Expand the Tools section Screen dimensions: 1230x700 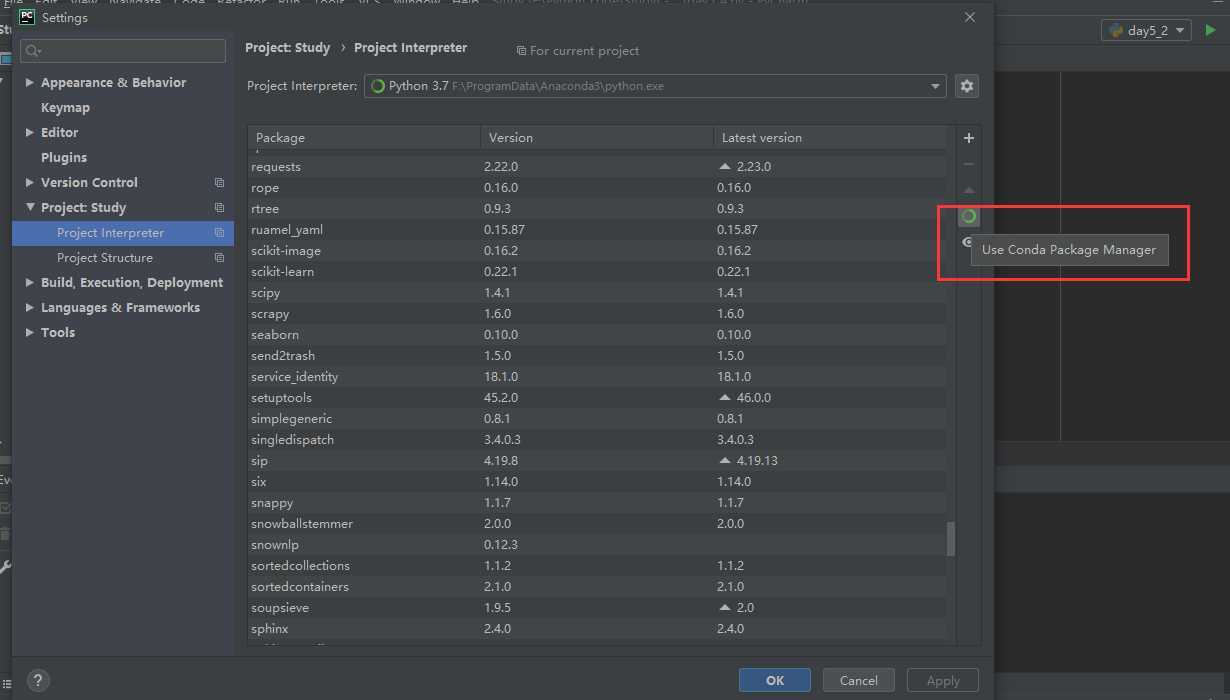tap(30, 333)
